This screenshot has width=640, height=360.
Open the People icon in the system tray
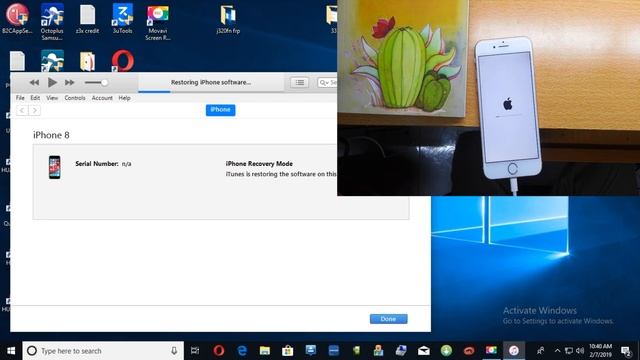tap(540, 351)
